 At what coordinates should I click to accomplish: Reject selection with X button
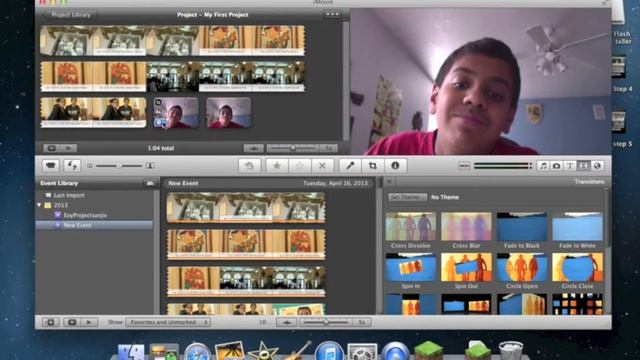(322, 166)
